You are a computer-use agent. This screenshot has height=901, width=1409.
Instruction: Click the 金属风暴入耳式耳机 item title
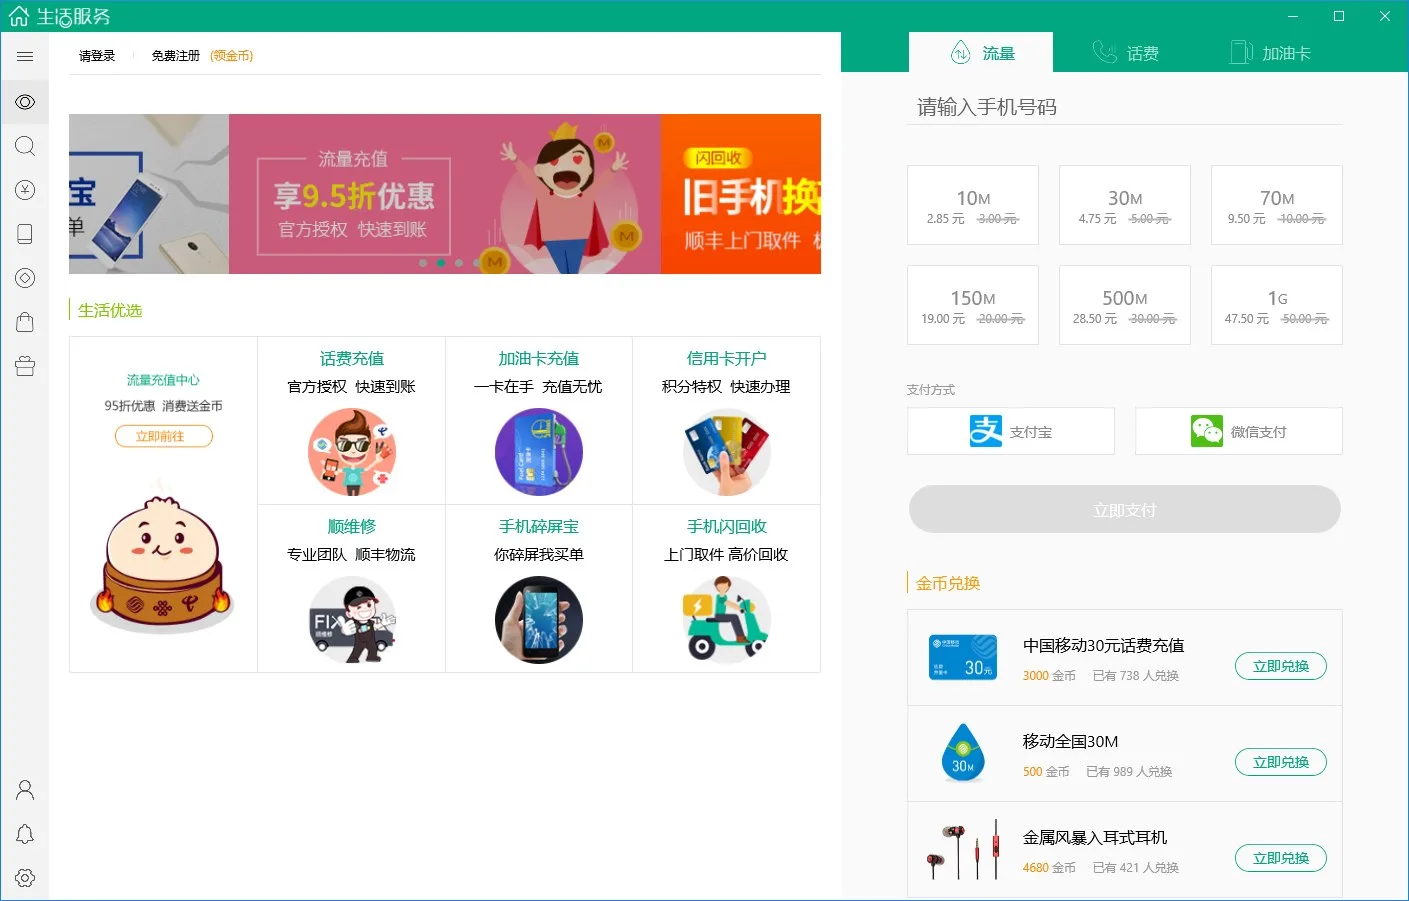pos(1095,837)
